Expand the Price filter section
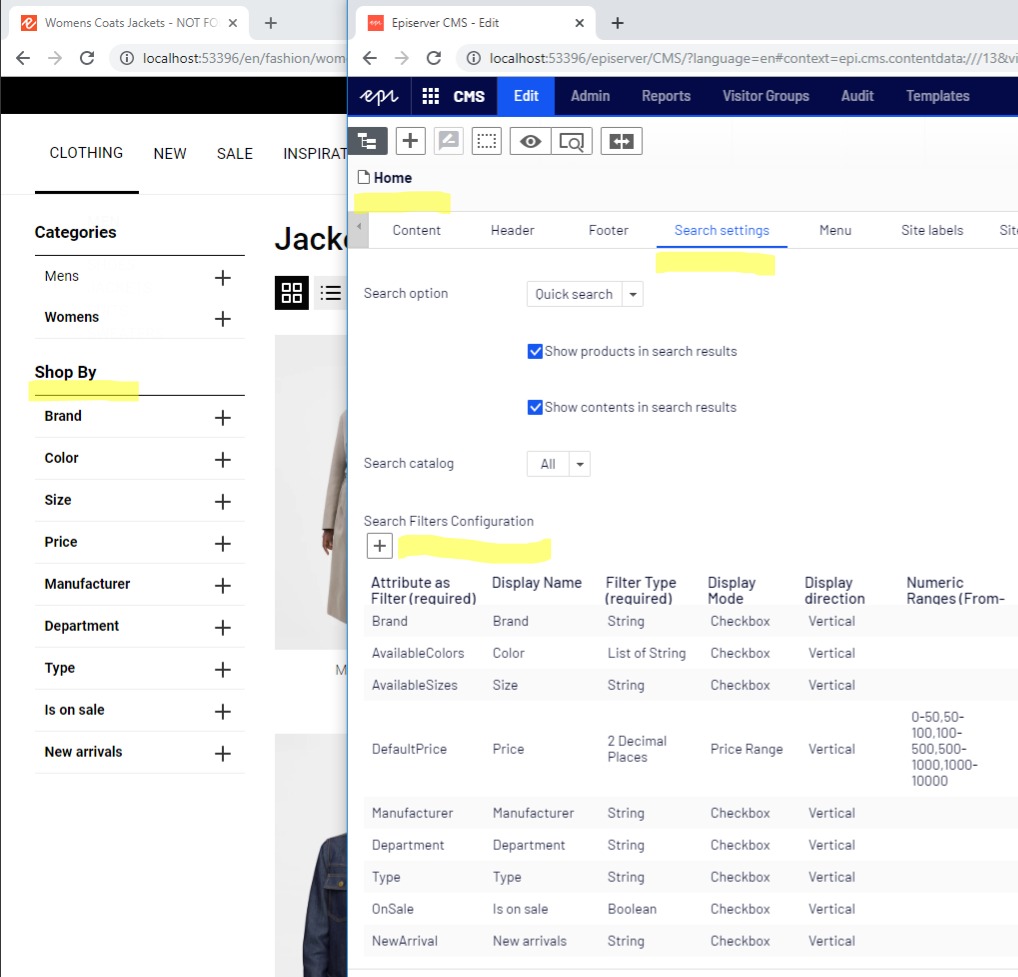Screen dimensions: 1018x977 [x=222, y=543]
